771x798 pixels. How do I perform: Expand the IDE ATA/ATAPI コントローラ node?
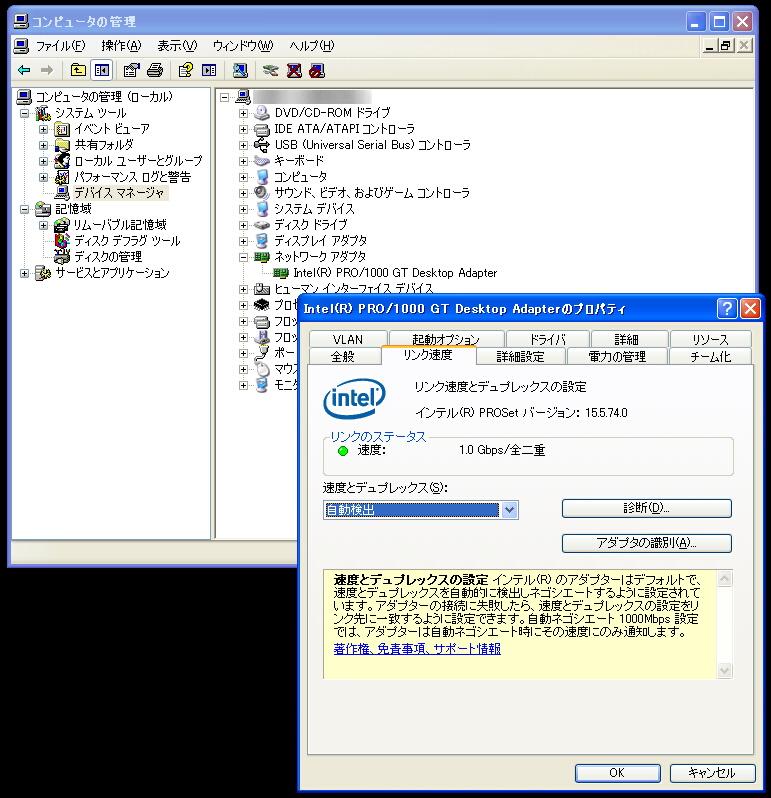[x=243, y=129]
